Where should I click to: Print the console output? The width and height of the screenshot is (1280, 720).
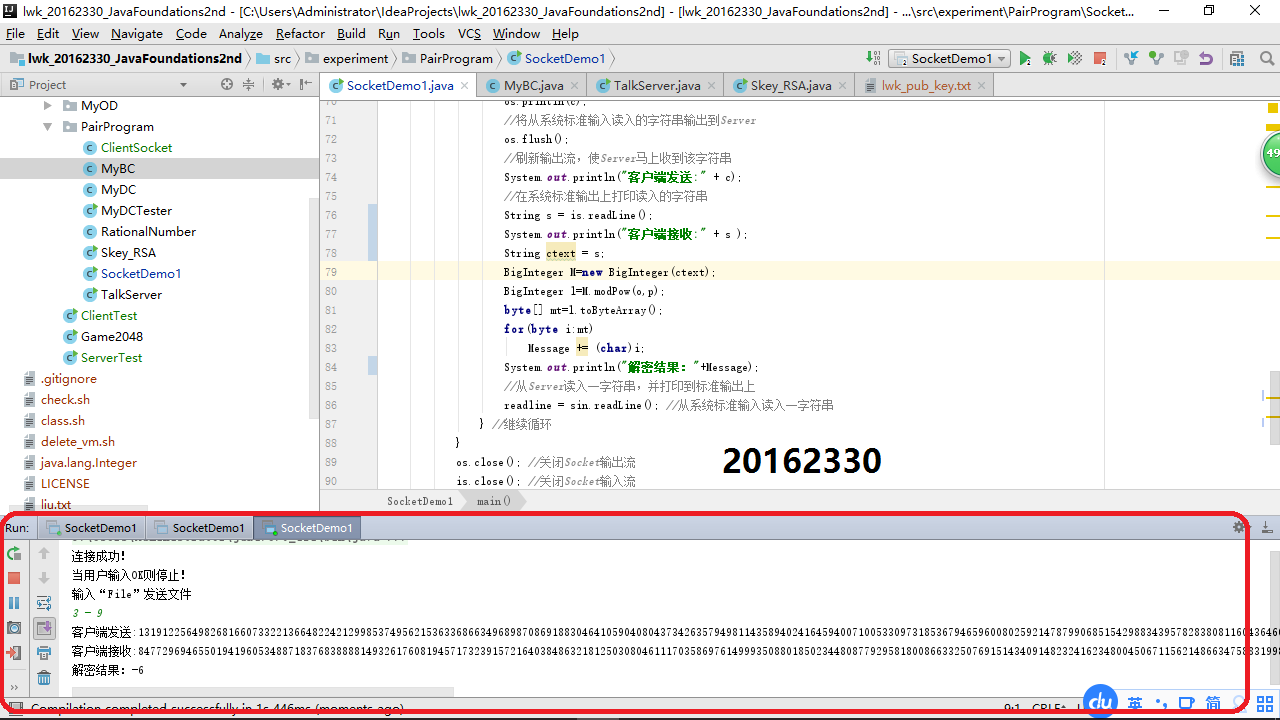pos(44,653)
